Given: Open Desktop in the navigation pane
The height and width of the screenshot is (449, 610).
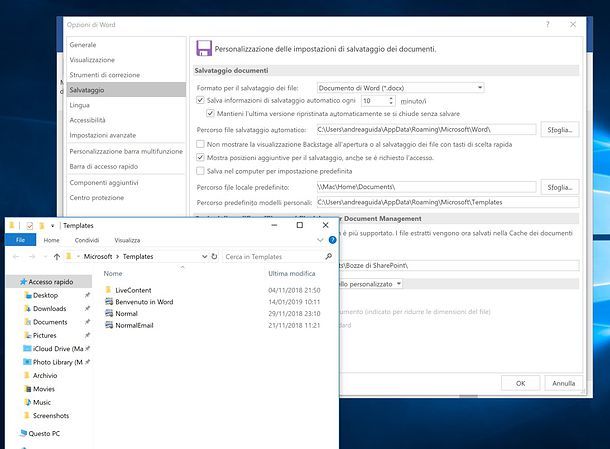Looking at the screenshot, I should tap(46, 295).
